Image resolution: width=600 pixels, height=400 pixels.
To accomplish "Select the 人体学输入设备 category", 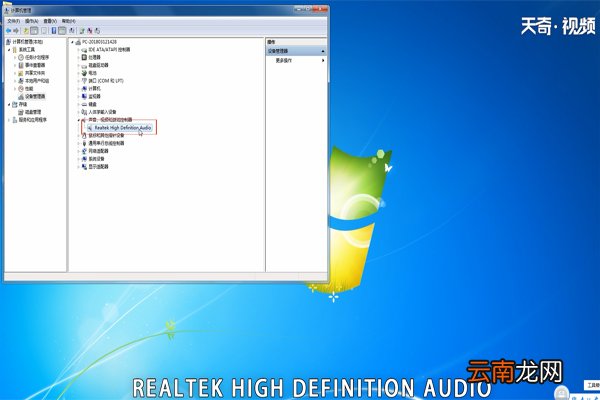I will point(102,112).
